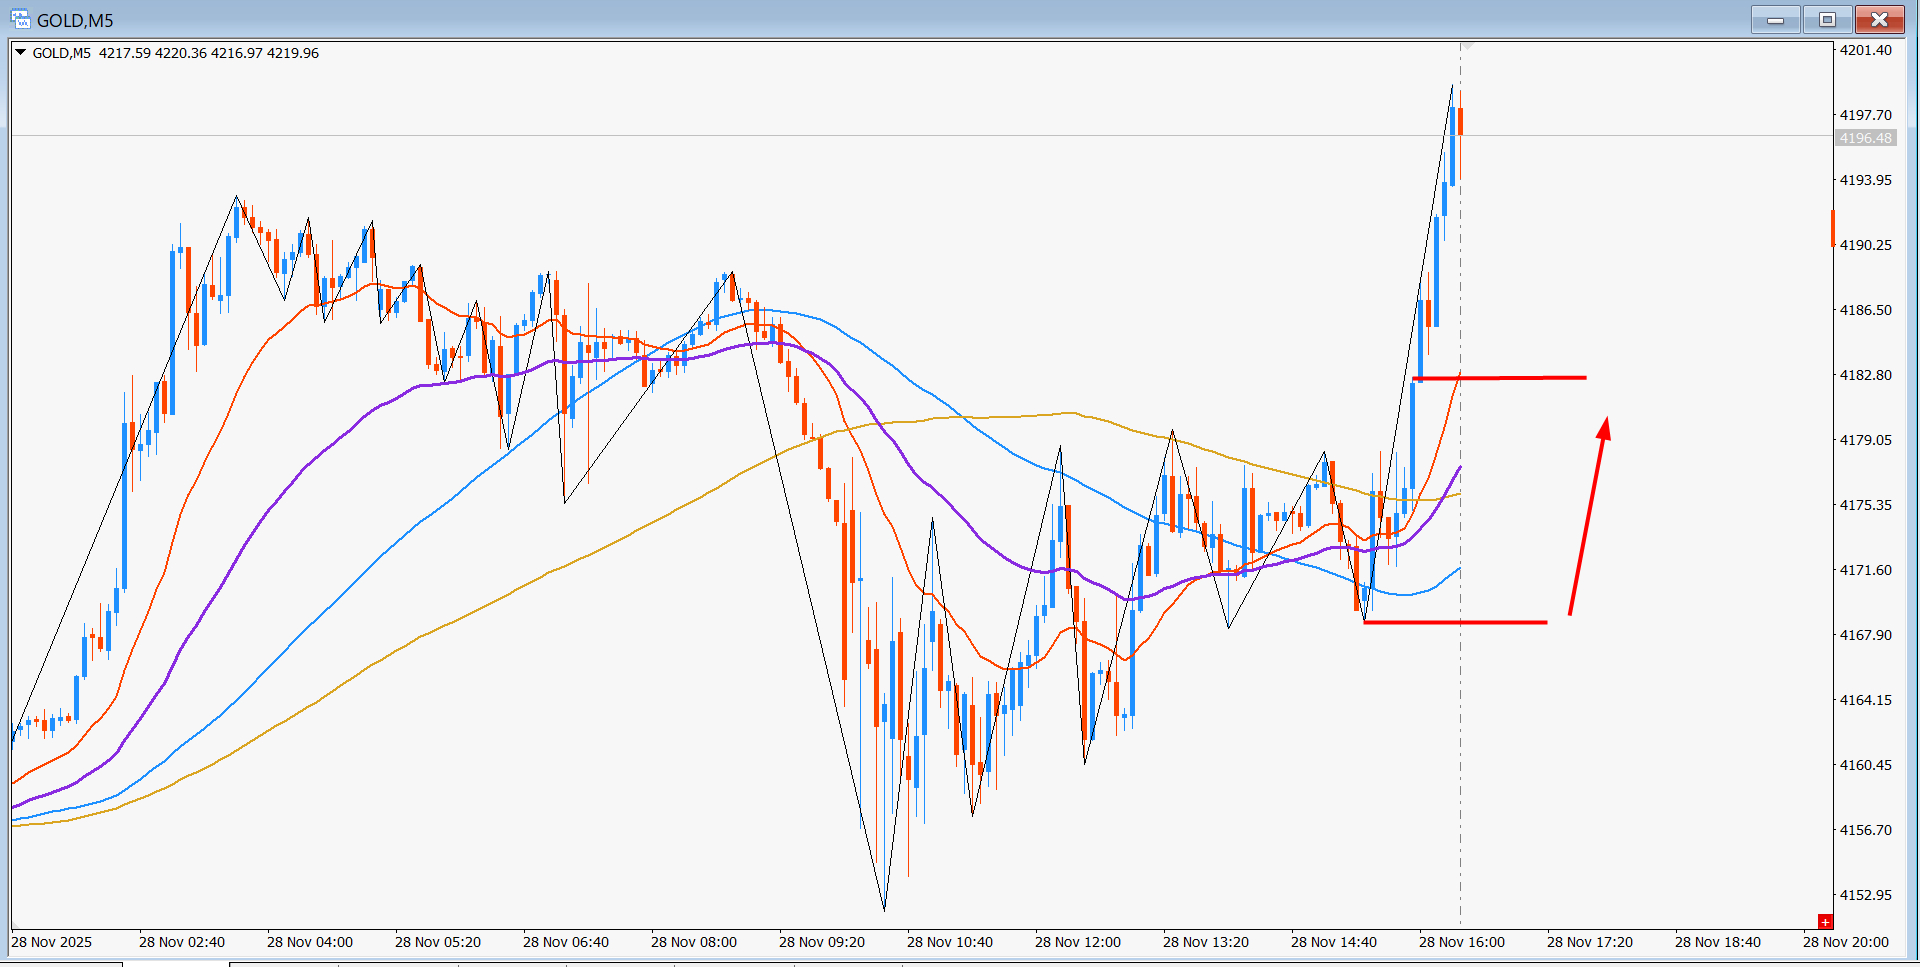Click price scale value 4152.95
The width and height of the screenshot is (1920, 967).
pos(1866,895)
